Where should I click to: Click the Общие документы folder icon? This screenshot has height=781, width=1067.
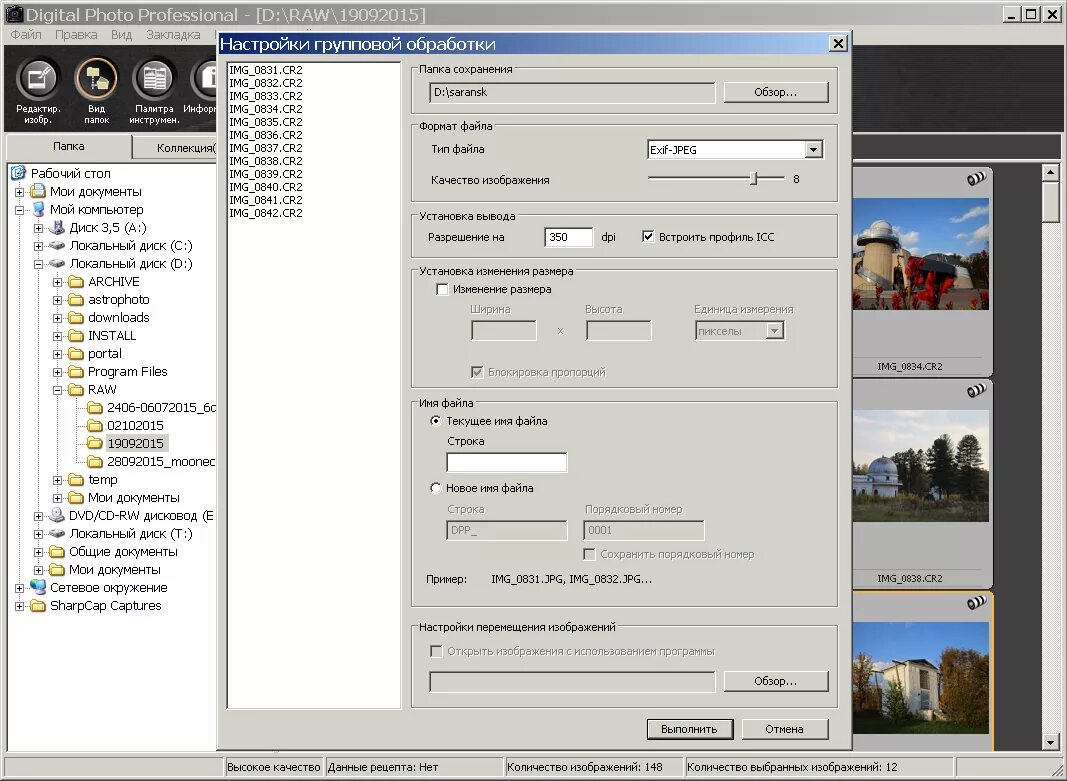(x=57, y=551)
